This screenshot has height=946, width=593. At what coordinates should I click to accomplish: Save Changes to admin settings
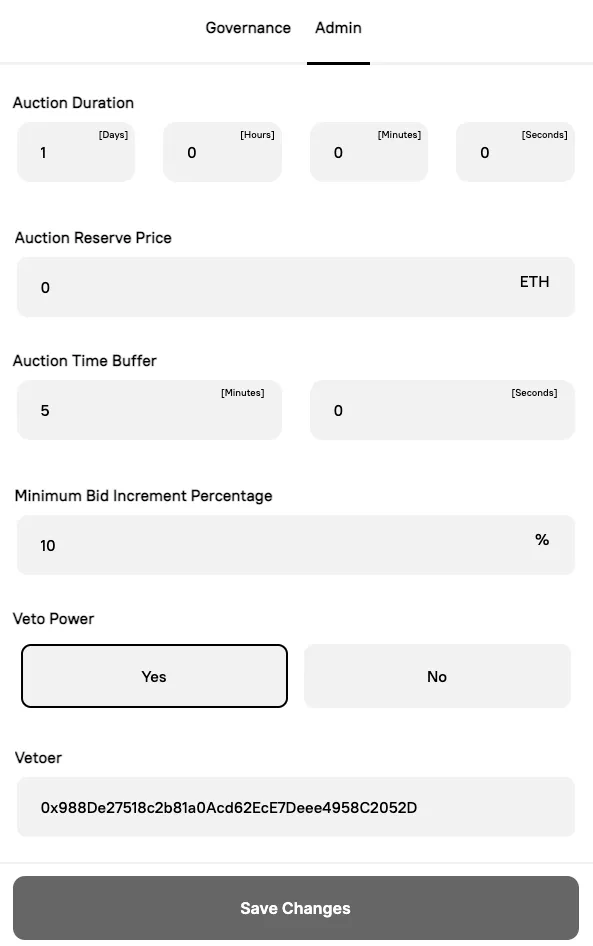pos(296,908)
